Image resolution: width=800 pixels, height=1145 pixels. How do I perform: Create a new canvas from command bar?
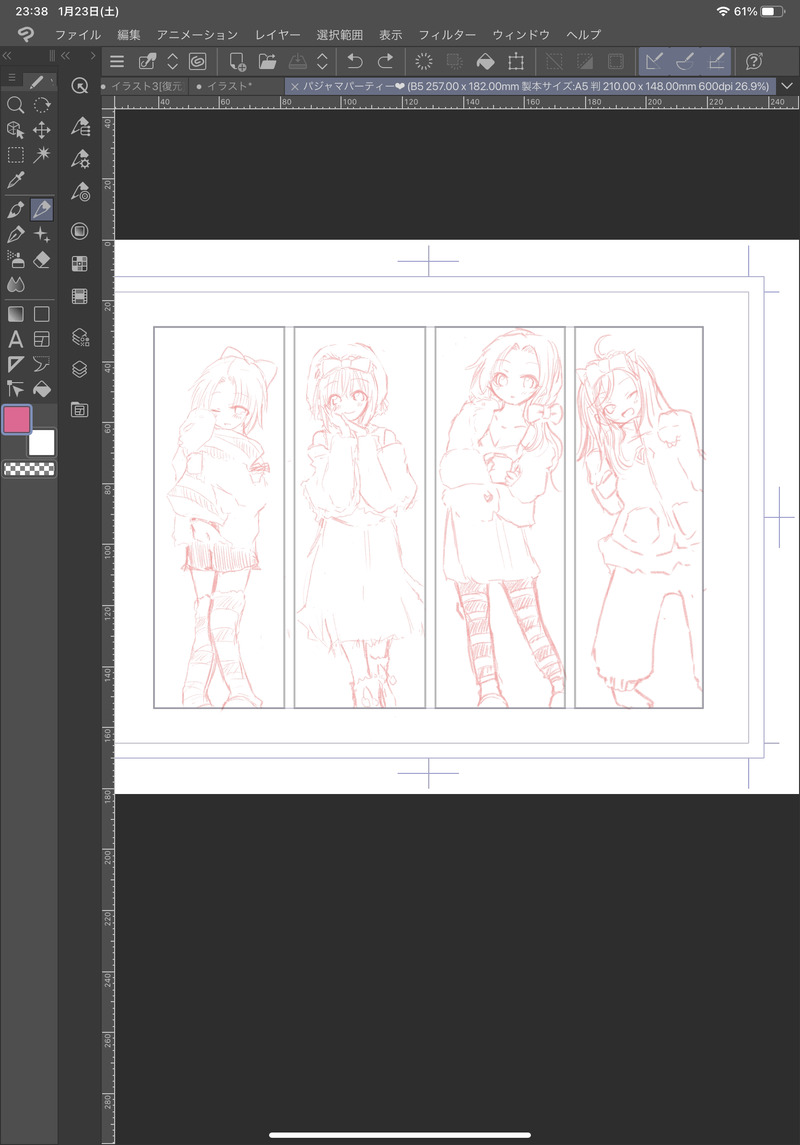click(x=237, y=61)
